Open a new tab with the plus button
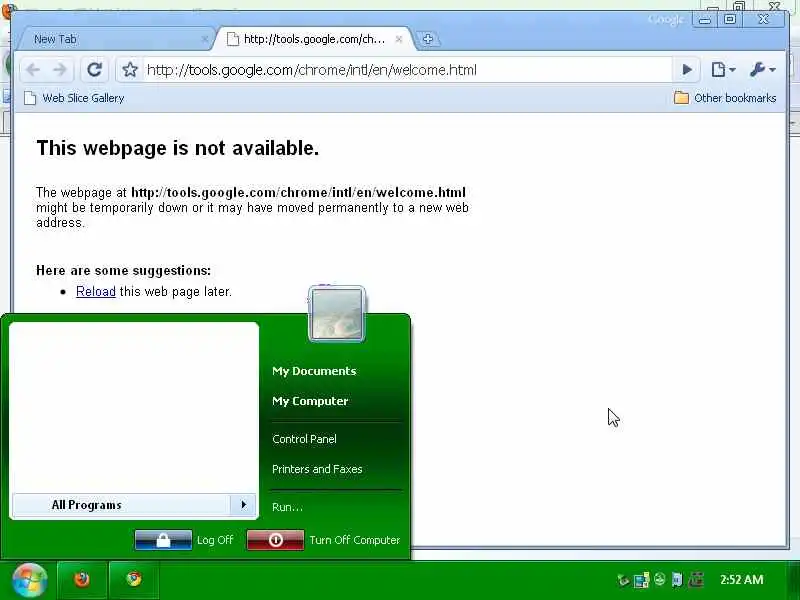 [x=428, y=39]
